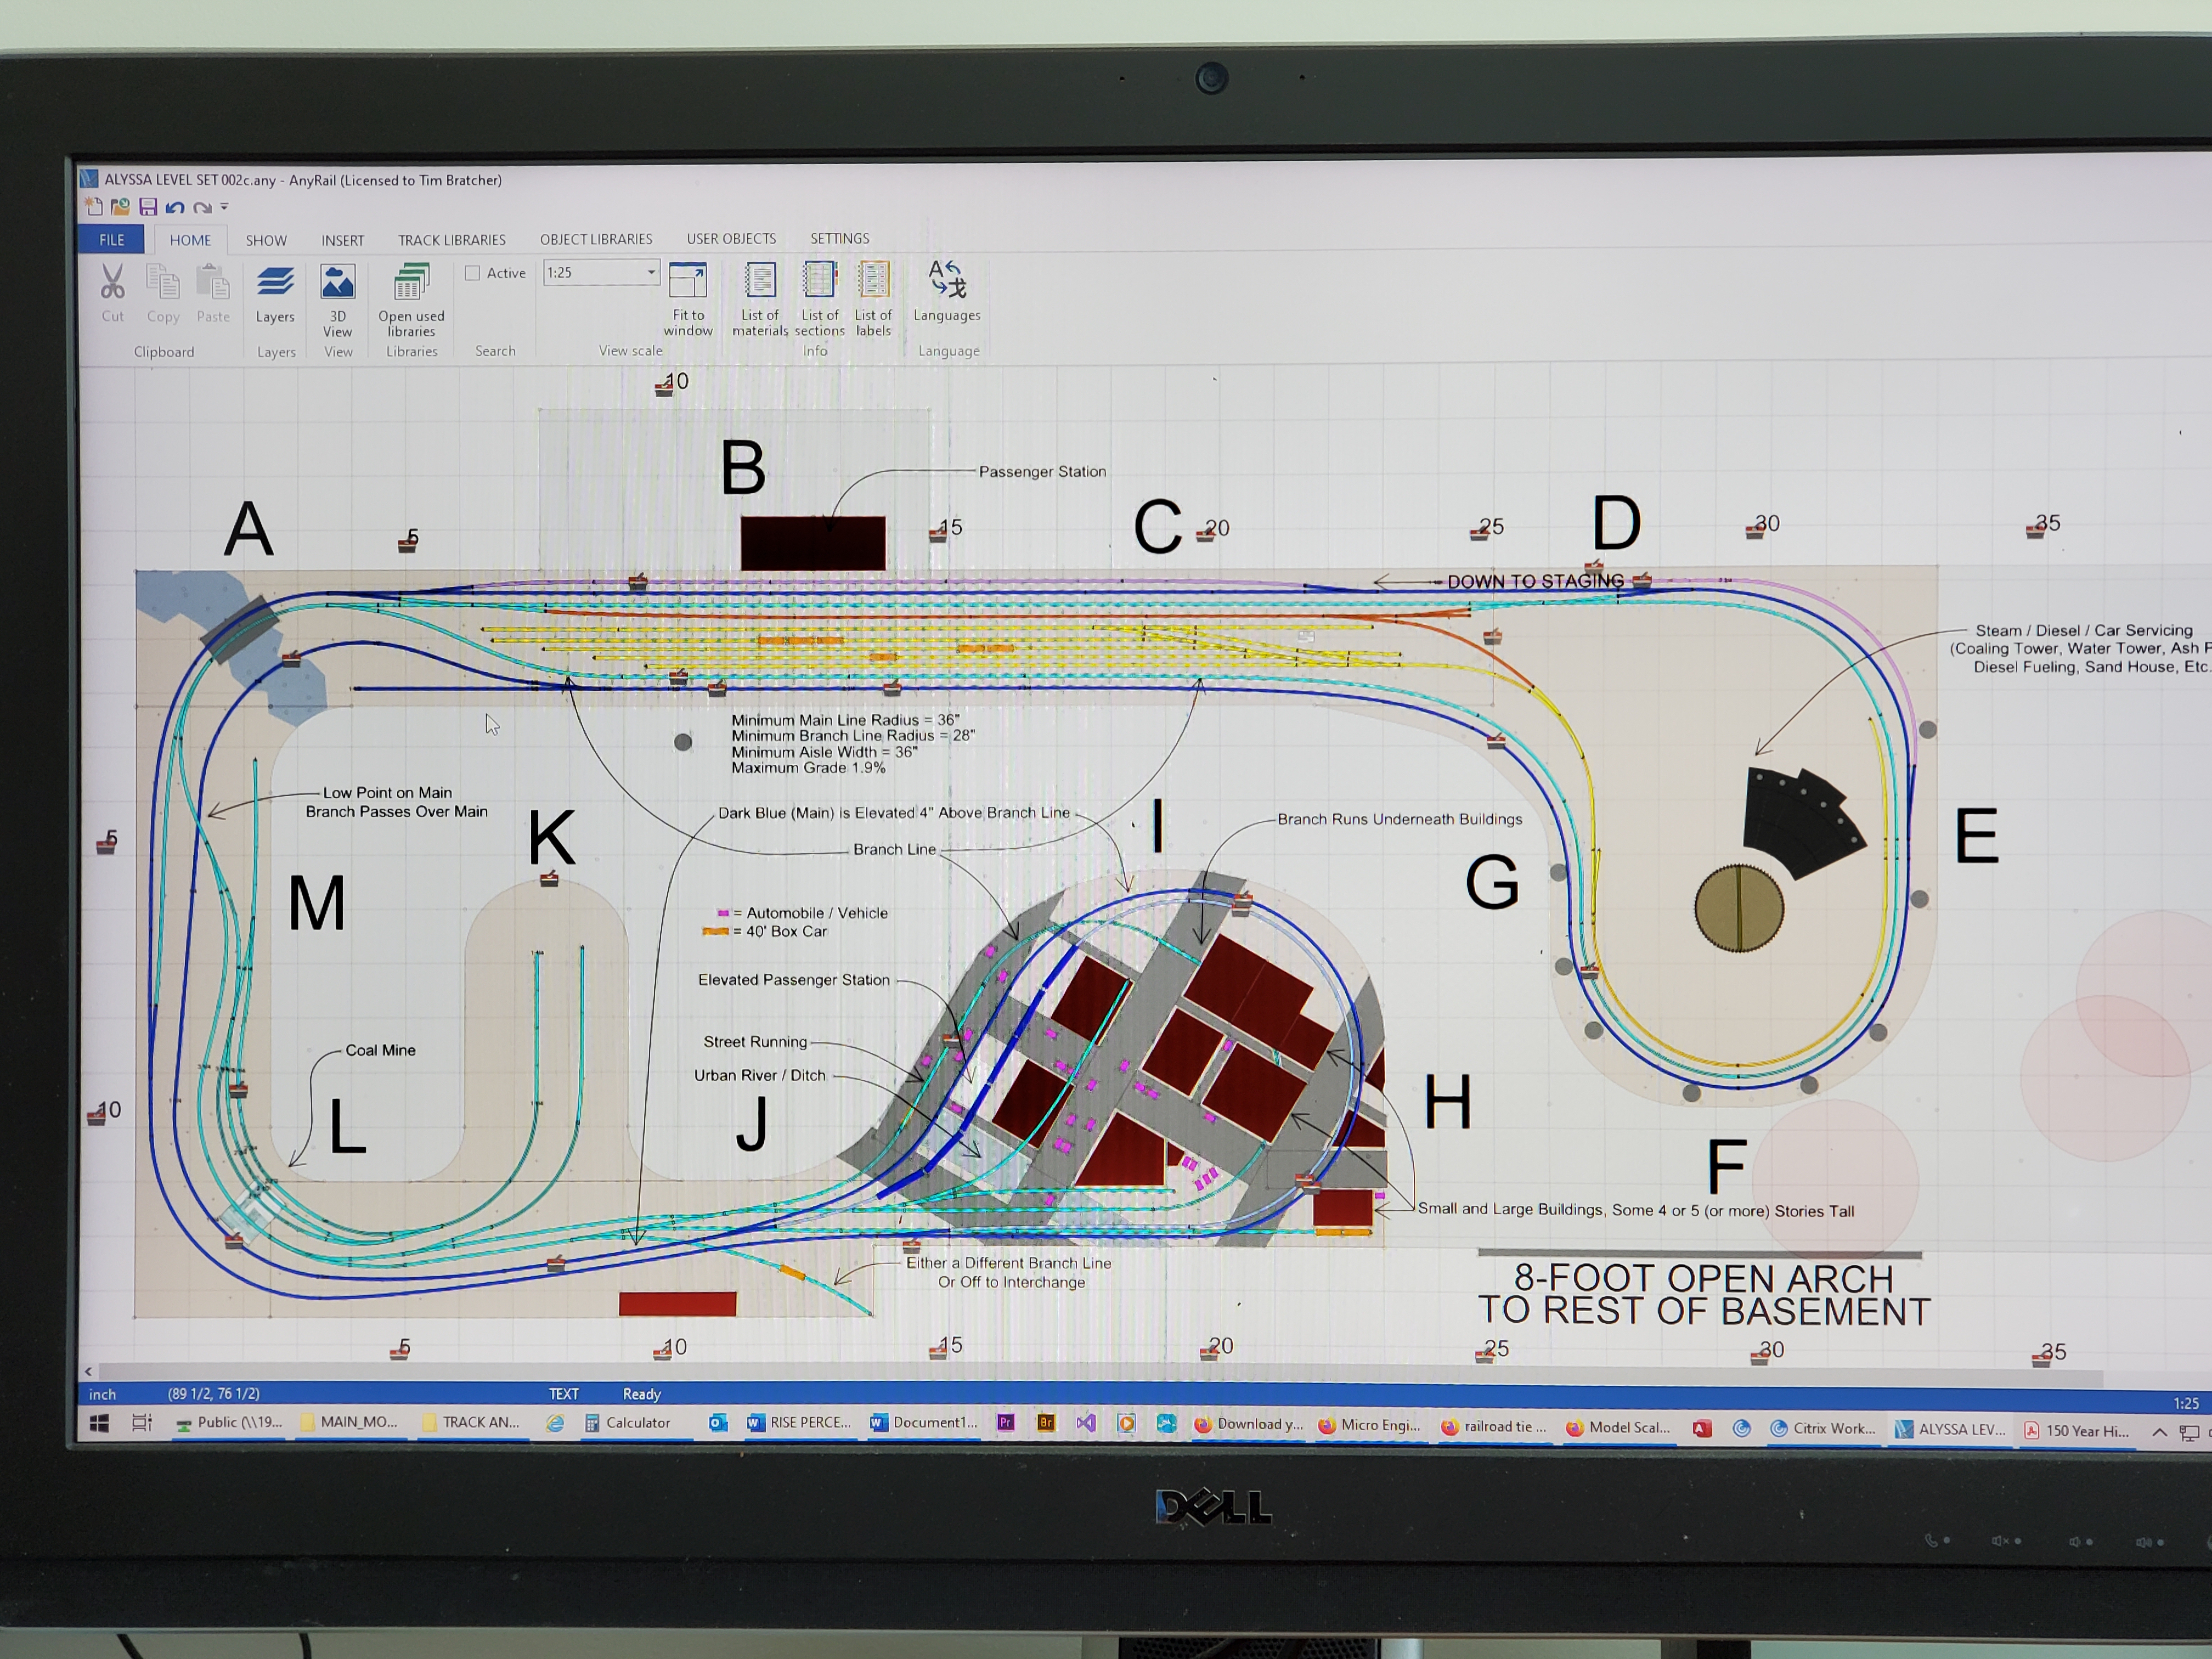Open the OBJECT LIBRARIES tab
Image resolution: width=2212 pixels, height=1659 pixels.
(x=596, y=239)
